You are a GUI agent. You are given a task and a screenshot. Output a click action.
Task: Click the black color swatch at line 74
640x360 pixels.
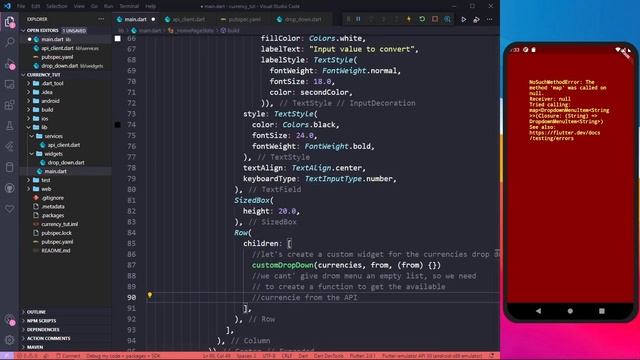tap(118, 124)
